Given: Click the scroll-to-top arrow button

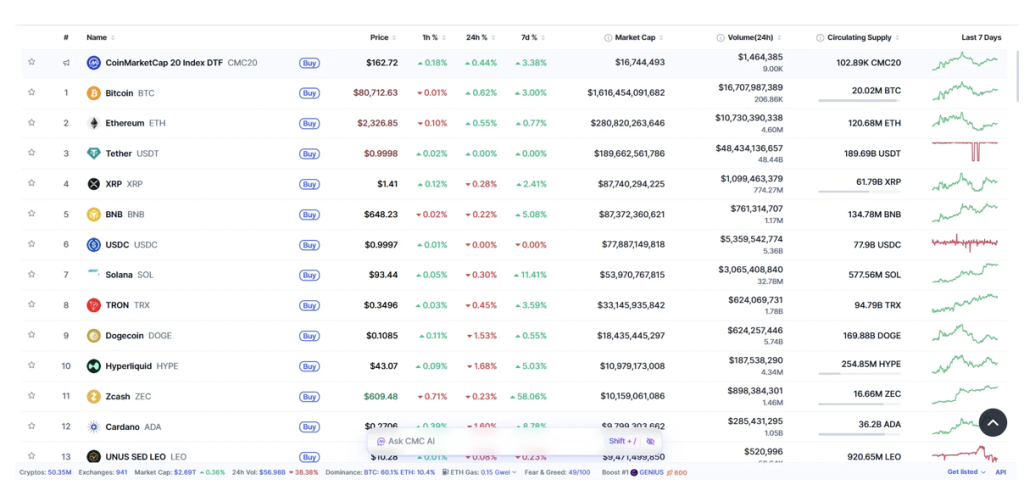Looking at the screenshot, I should click(x=993, y=423).
